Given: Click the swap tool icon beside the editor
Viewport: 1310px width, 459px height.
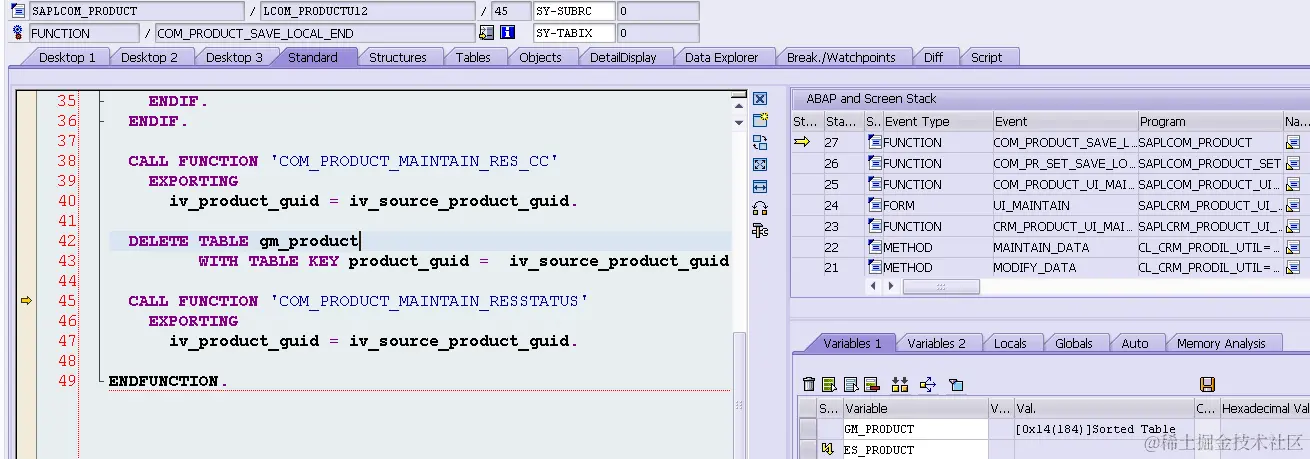Looking at the screenshot, I should (759, 142).
